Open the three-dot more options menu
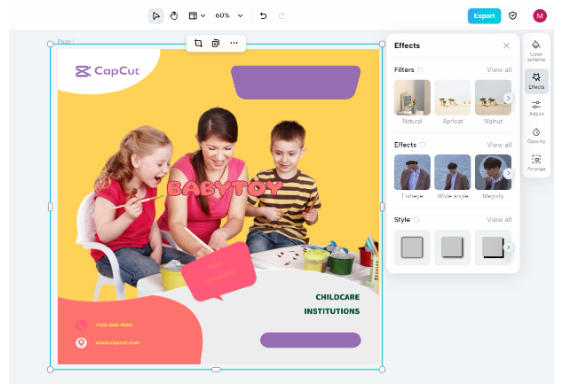Viewport: 577px width, 390px height. [x=234, y=43]
